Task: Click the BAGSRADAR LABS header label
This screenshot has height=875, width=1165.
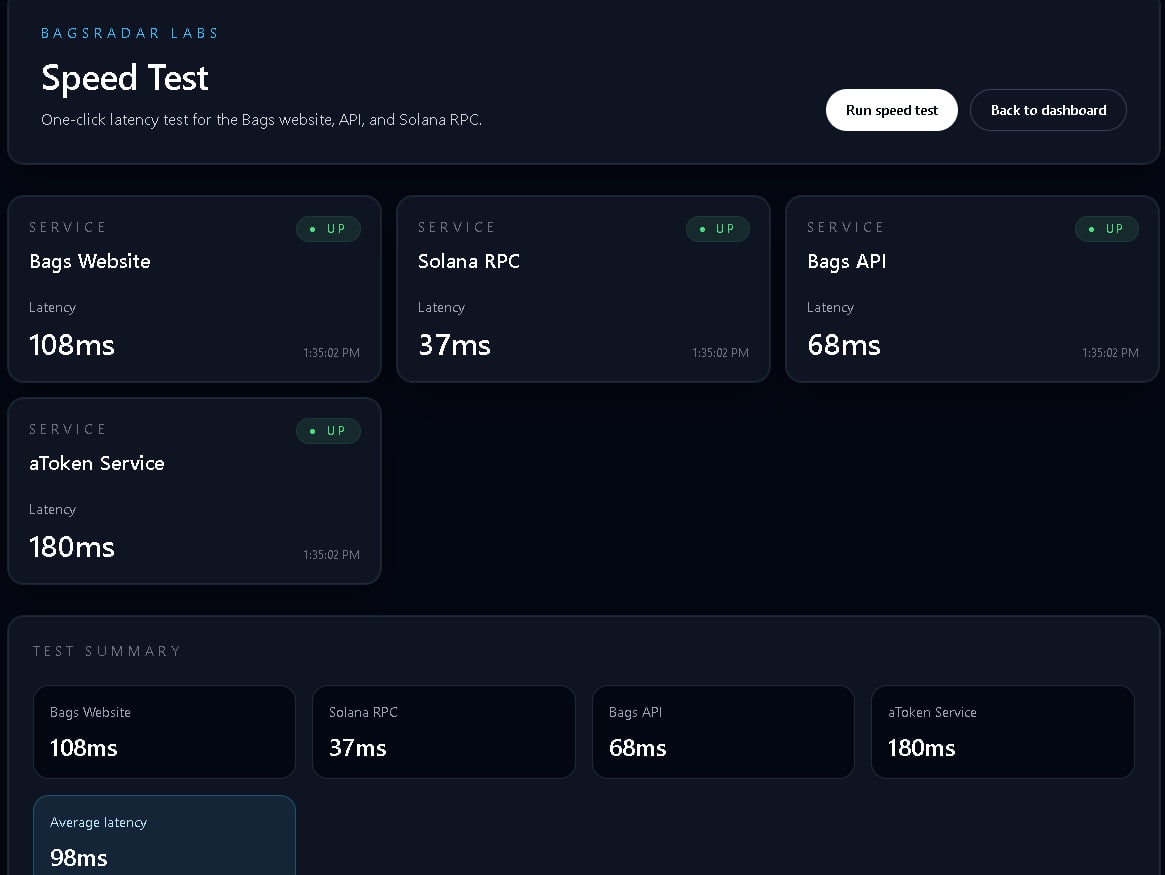Action: tap(129, 33)
